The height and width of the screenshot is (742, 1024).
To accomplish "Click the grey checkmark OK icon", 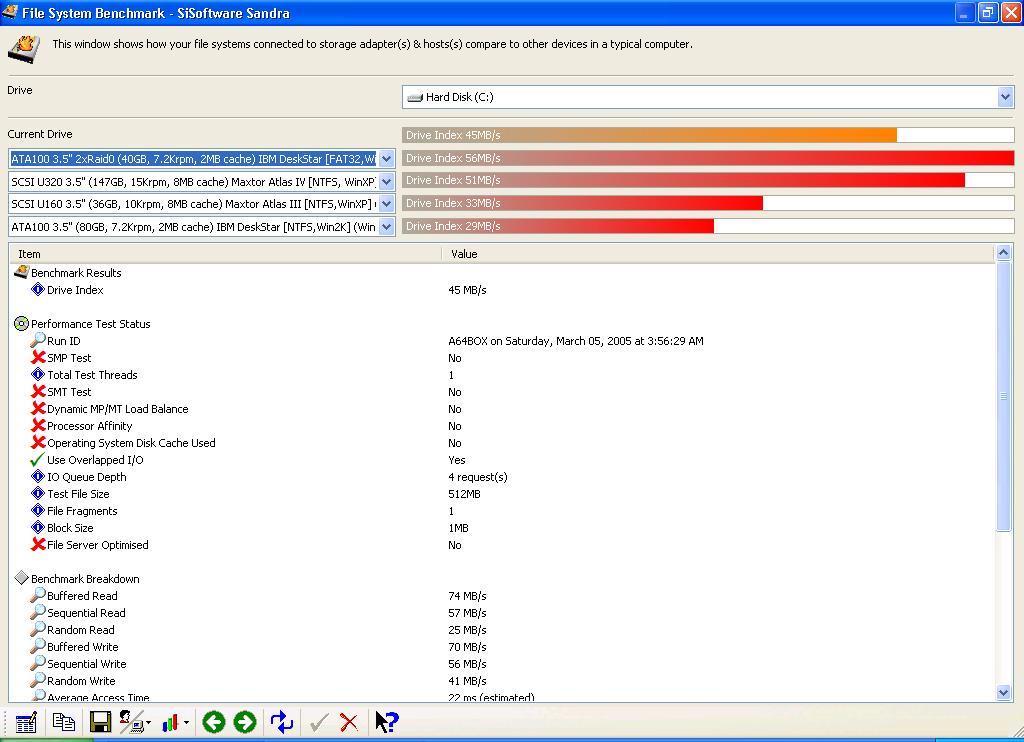I will [319, 722].
